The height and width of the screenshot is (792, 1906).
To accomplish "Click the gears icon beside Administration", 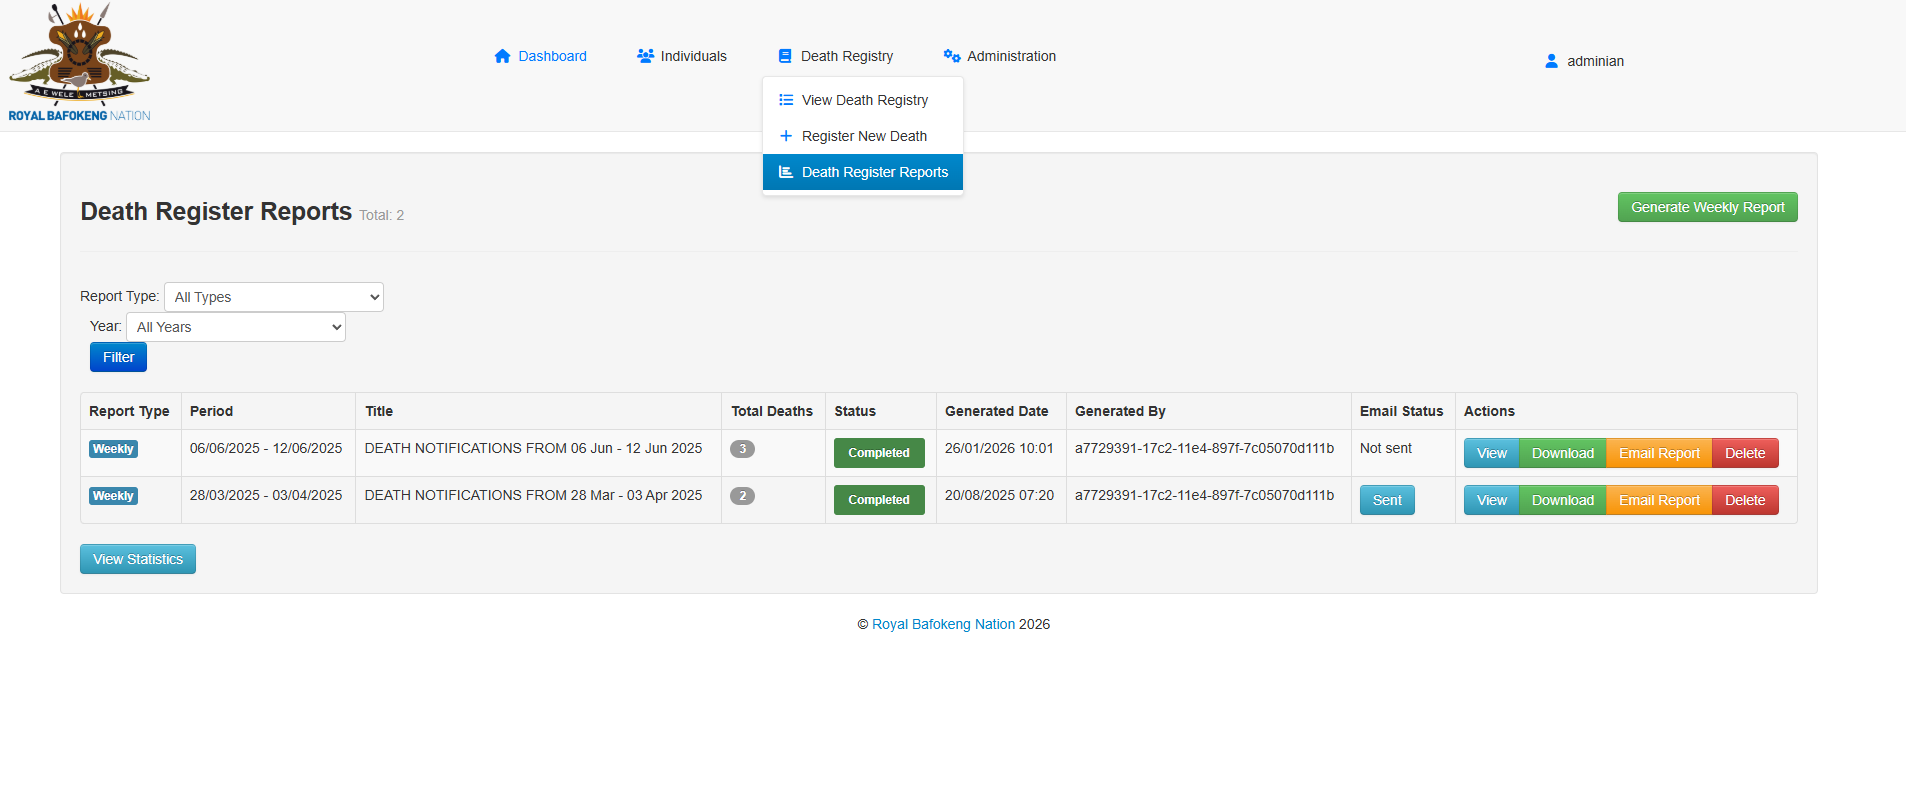I will pyautogui.click(x=952, y=57).
